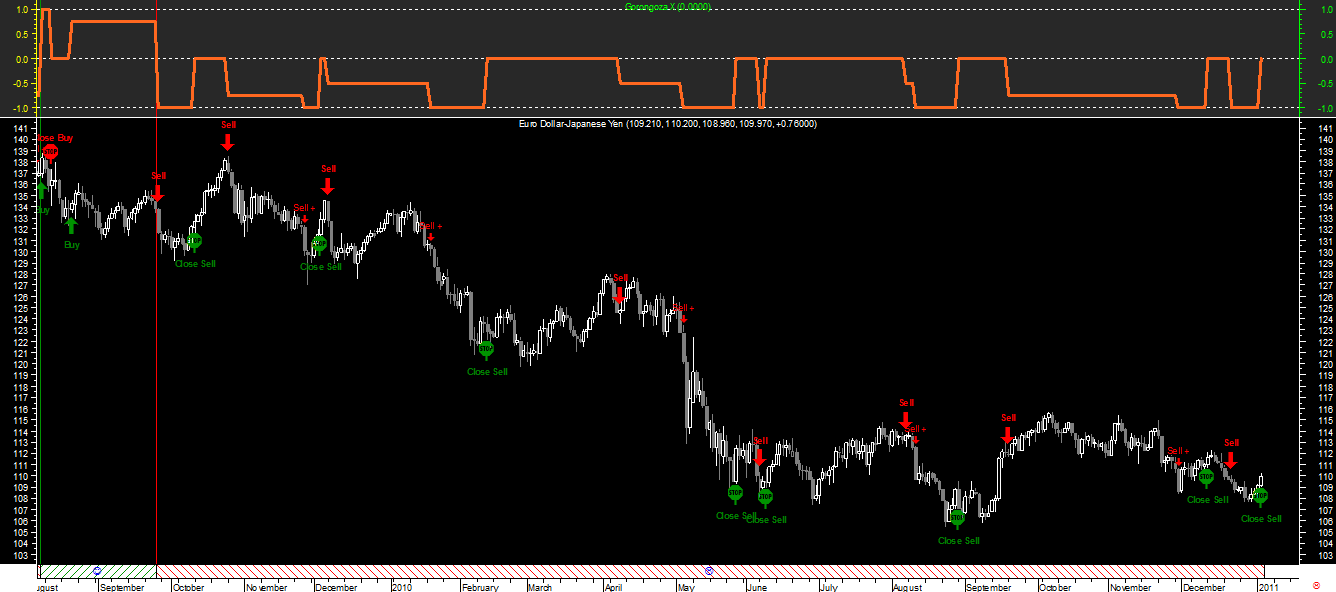Select the Sell arrow at the 138 peak
1336x592 pixels.
228,141
